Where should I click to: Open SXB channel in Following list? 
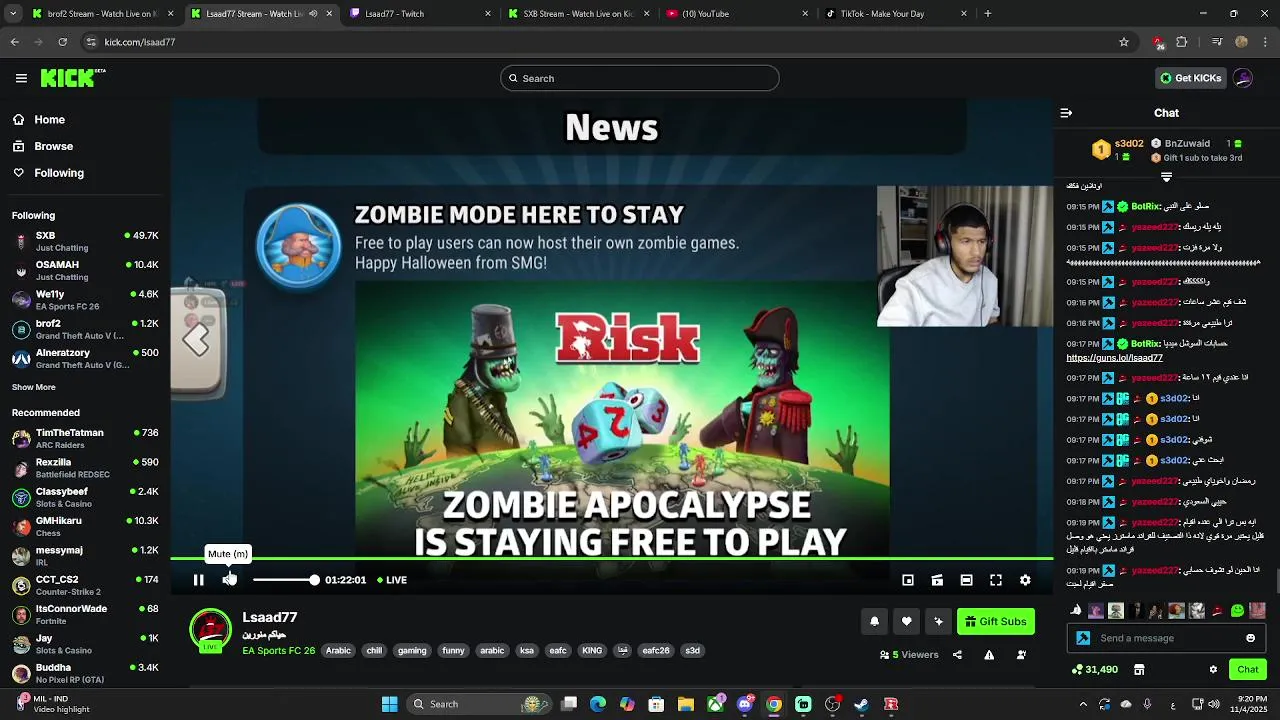[x=85, y=241]
